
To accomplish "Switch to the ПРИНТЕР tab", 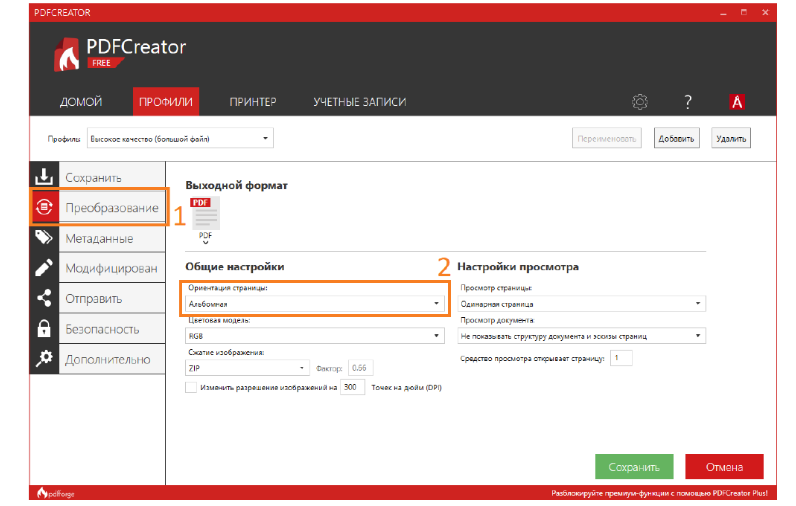I will [x=253, y=102].
